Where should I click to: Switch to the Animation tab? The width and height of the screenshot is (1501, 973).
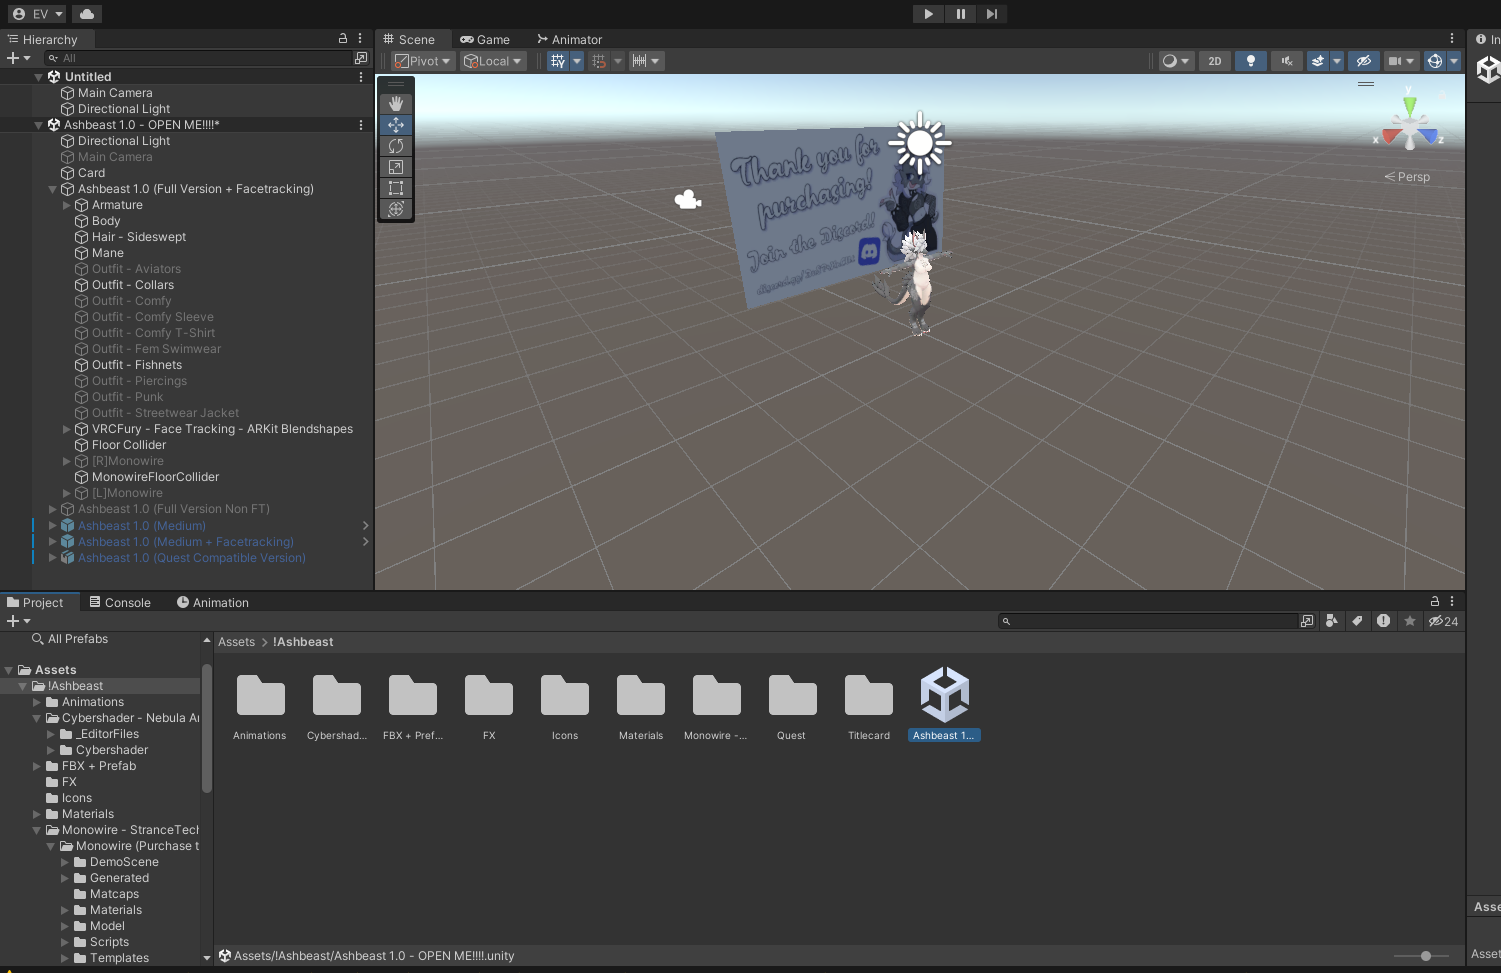tap(213, 602)
